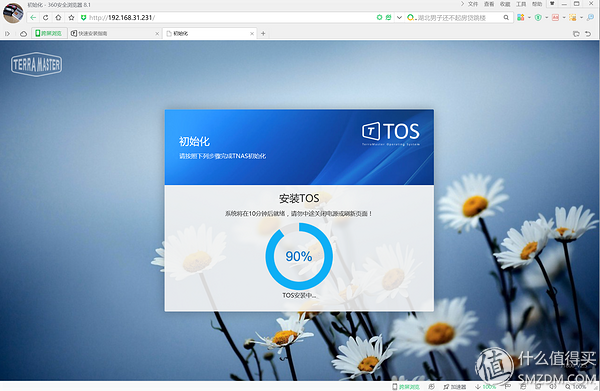Expand the dropdown beside orange screenshot tool

(x=581, y=18)
